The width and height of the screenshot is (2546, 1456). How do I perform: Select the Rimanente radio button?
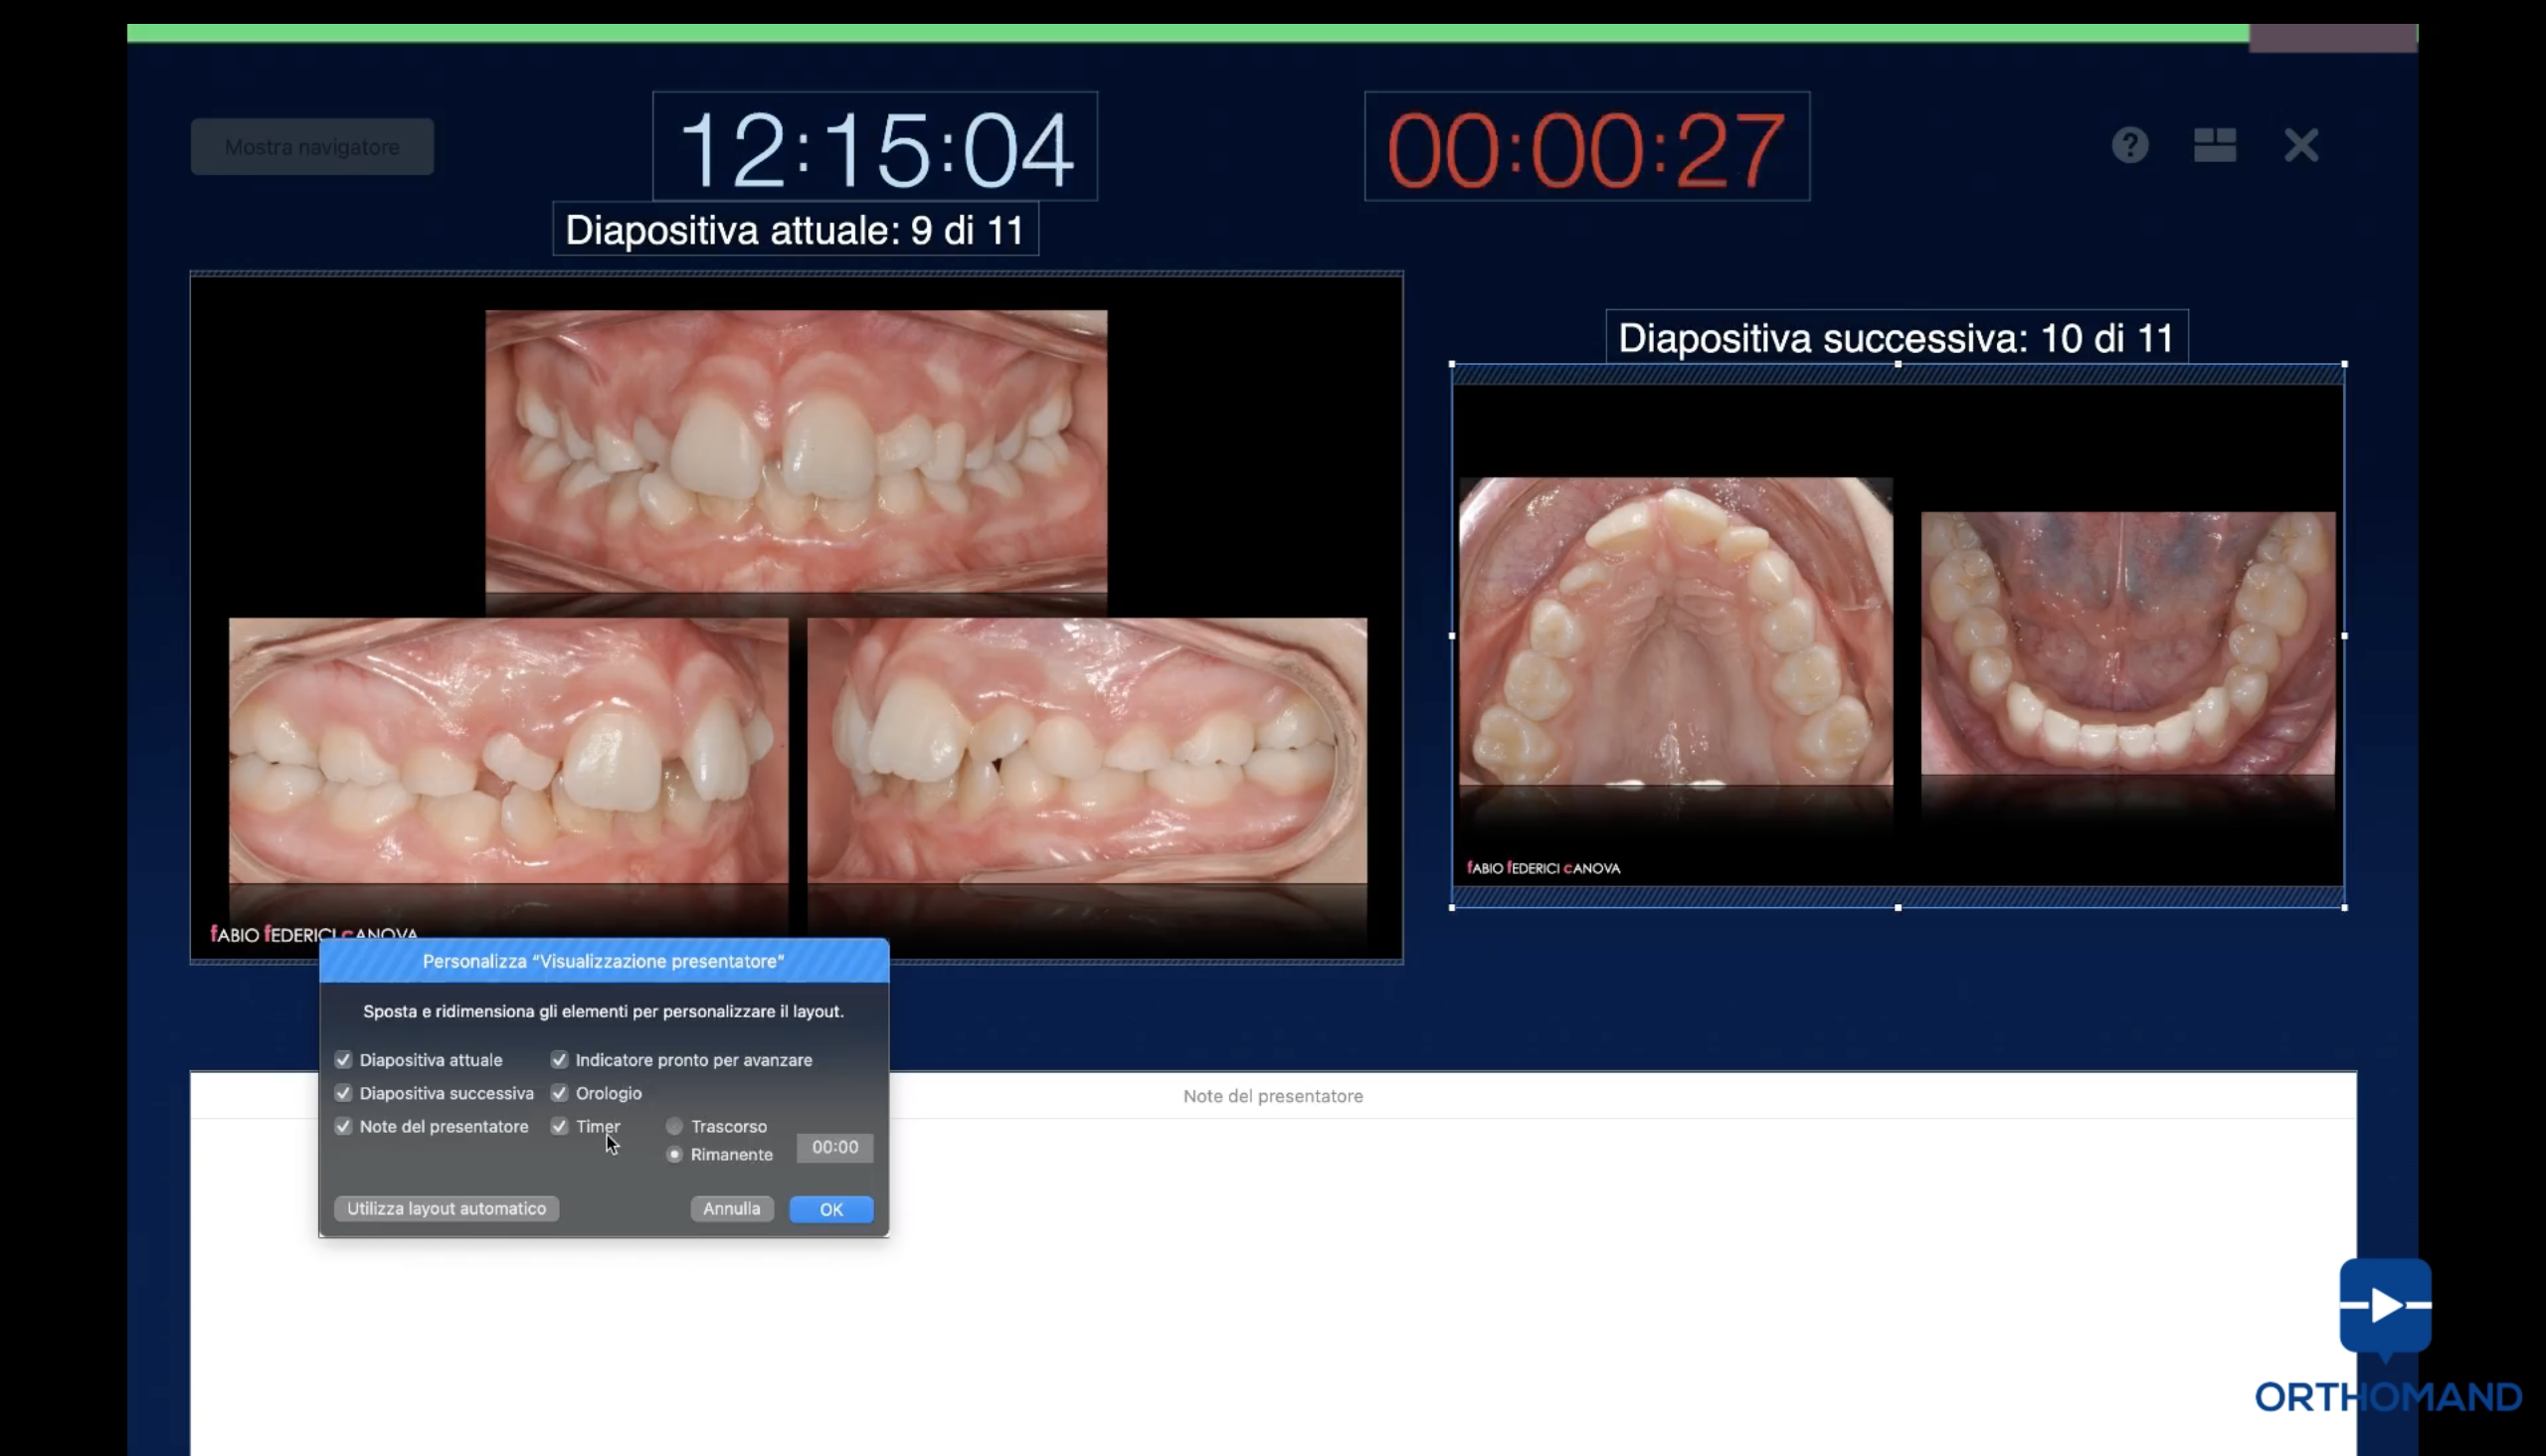[x=675, y=1154]
